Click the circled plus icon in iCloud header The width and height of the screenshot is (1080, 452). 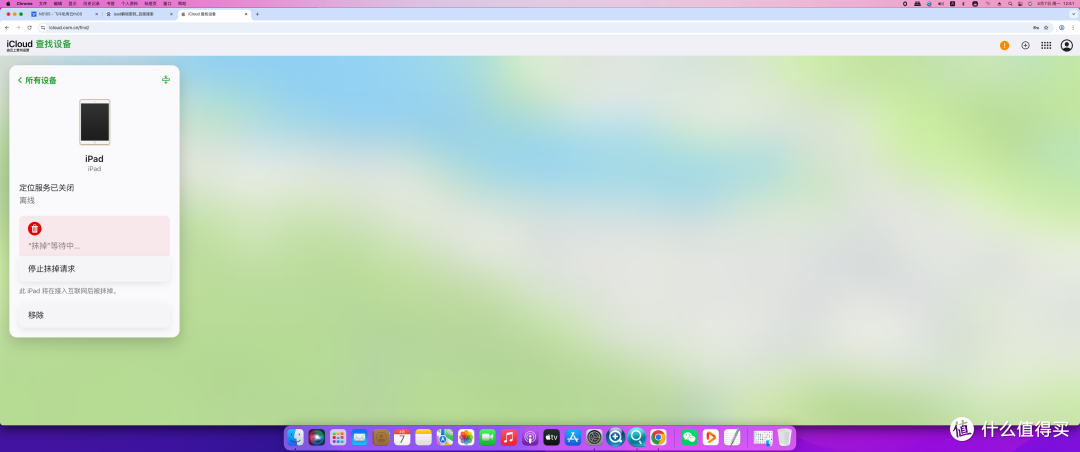click(1025, 45)
